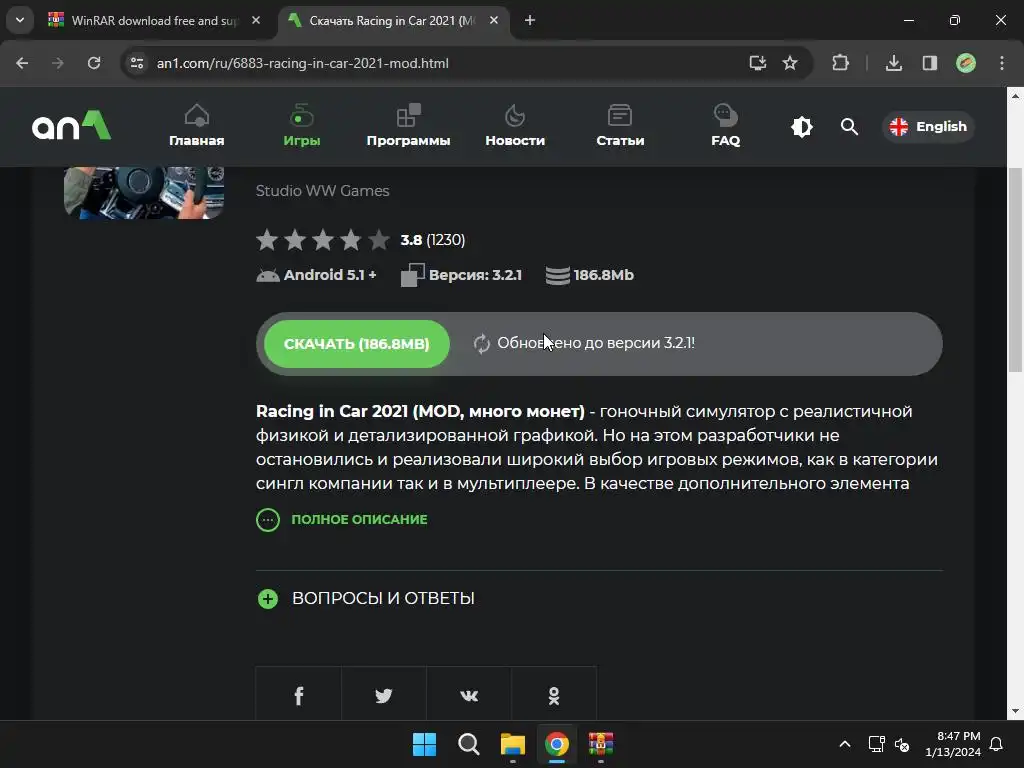Go forward in browser history
Viewport: 1024px width, 768px height.
[x=58, y=63]
